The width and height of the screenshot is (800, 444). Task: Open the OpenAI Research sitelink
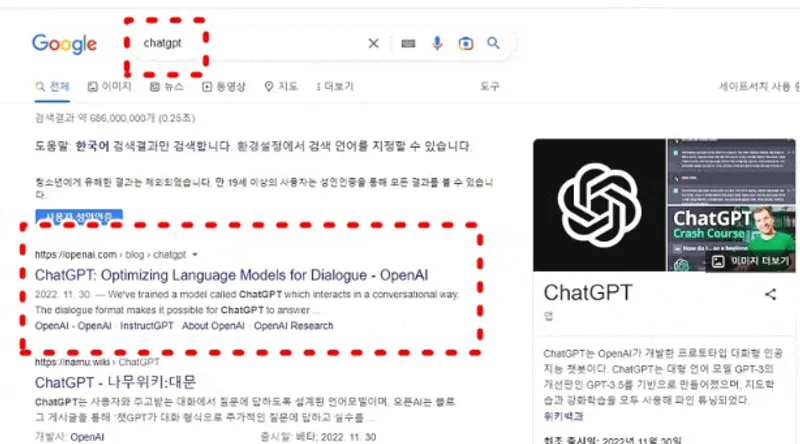[x=293, y=326]
